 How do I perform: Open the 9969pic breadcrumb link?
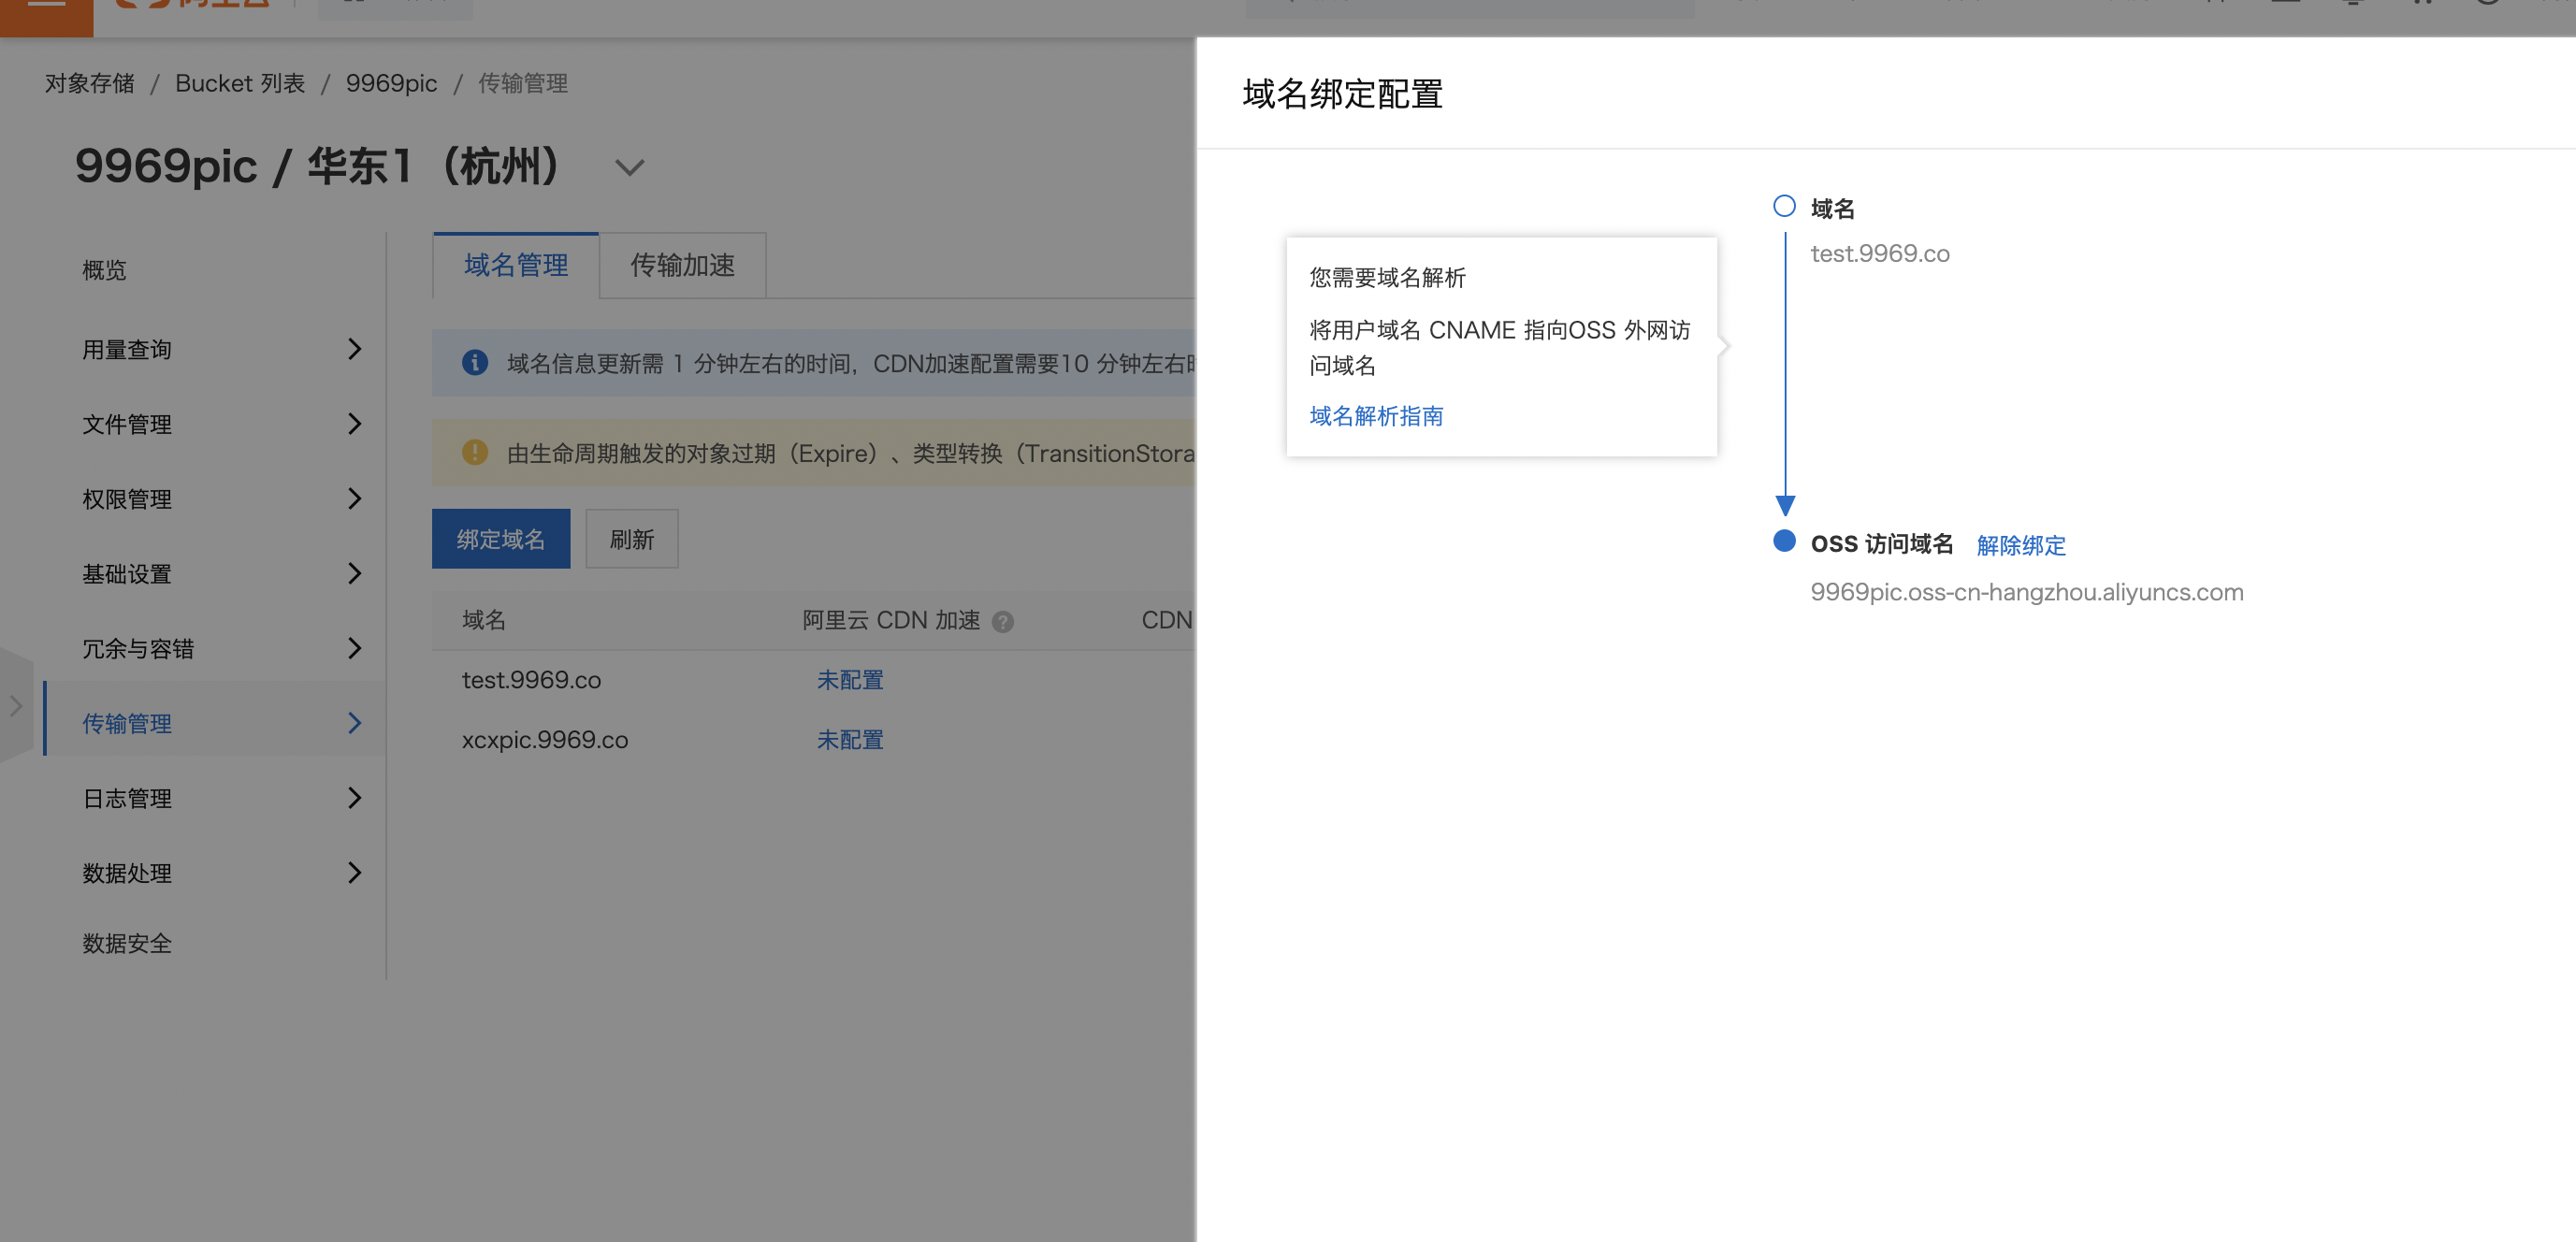[x=391, y=83]
